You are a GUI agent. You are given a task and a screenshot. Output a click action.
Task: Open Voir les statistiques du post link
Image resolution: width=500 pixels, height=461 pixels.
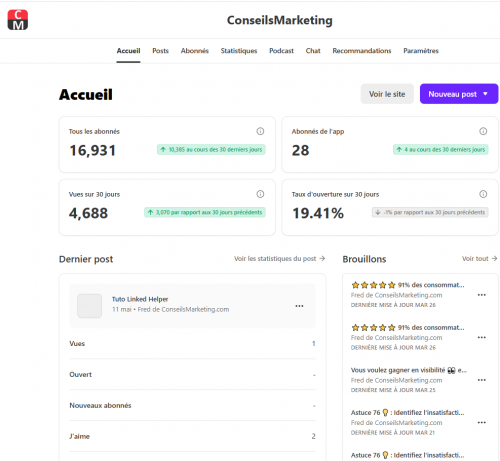point(279,259)
